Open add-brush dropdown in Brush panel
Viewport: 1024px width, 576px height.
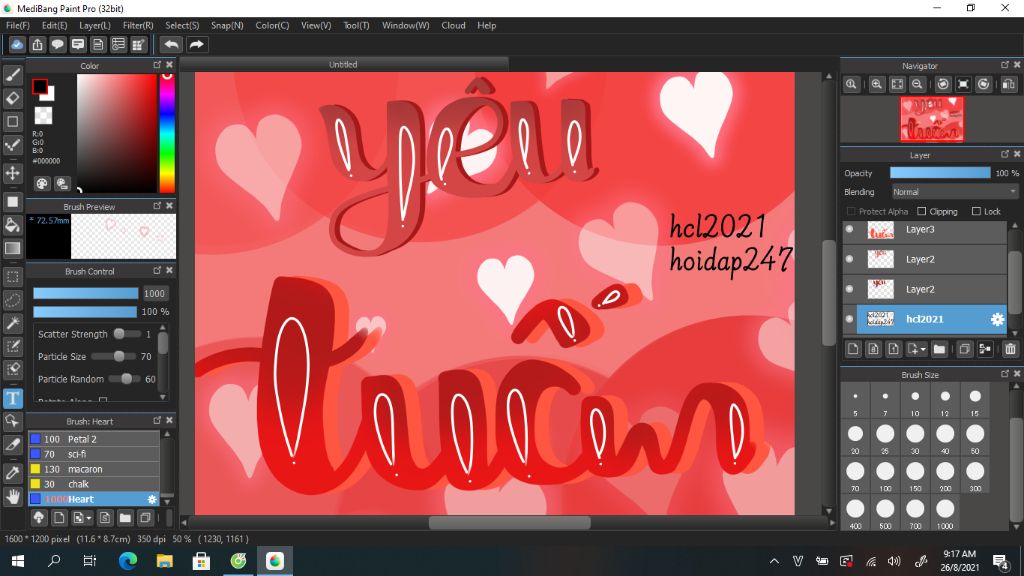(88, 519)
